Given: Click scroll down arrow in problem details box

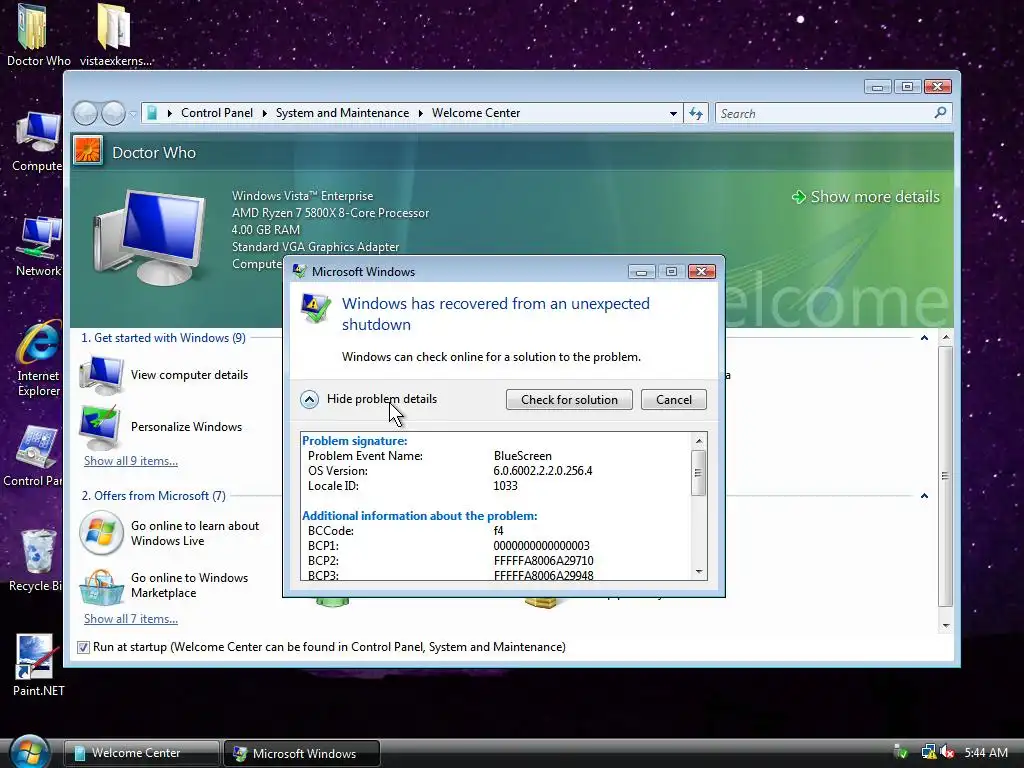Looking at the screenshot, I should pyautogui.click(x=699, y=571).
